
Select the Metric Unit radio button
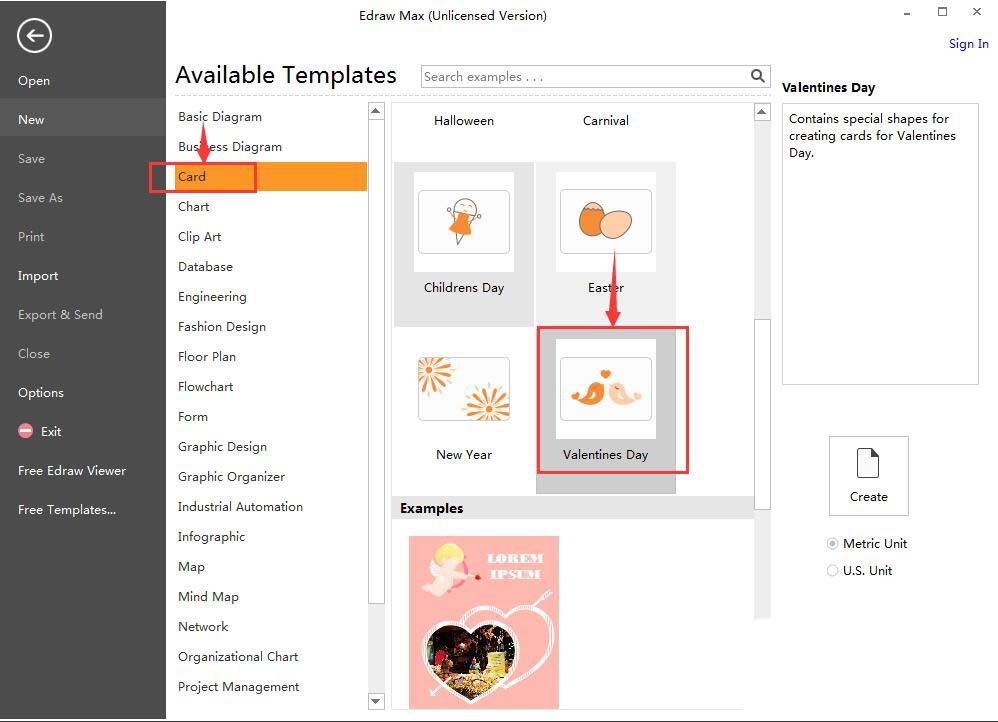point(833,544)
